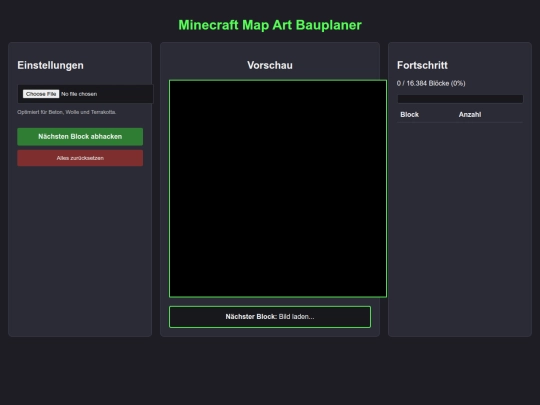Click the Choose File button
The width and height of the screenshot is (540, 405).
click(41, 94)
